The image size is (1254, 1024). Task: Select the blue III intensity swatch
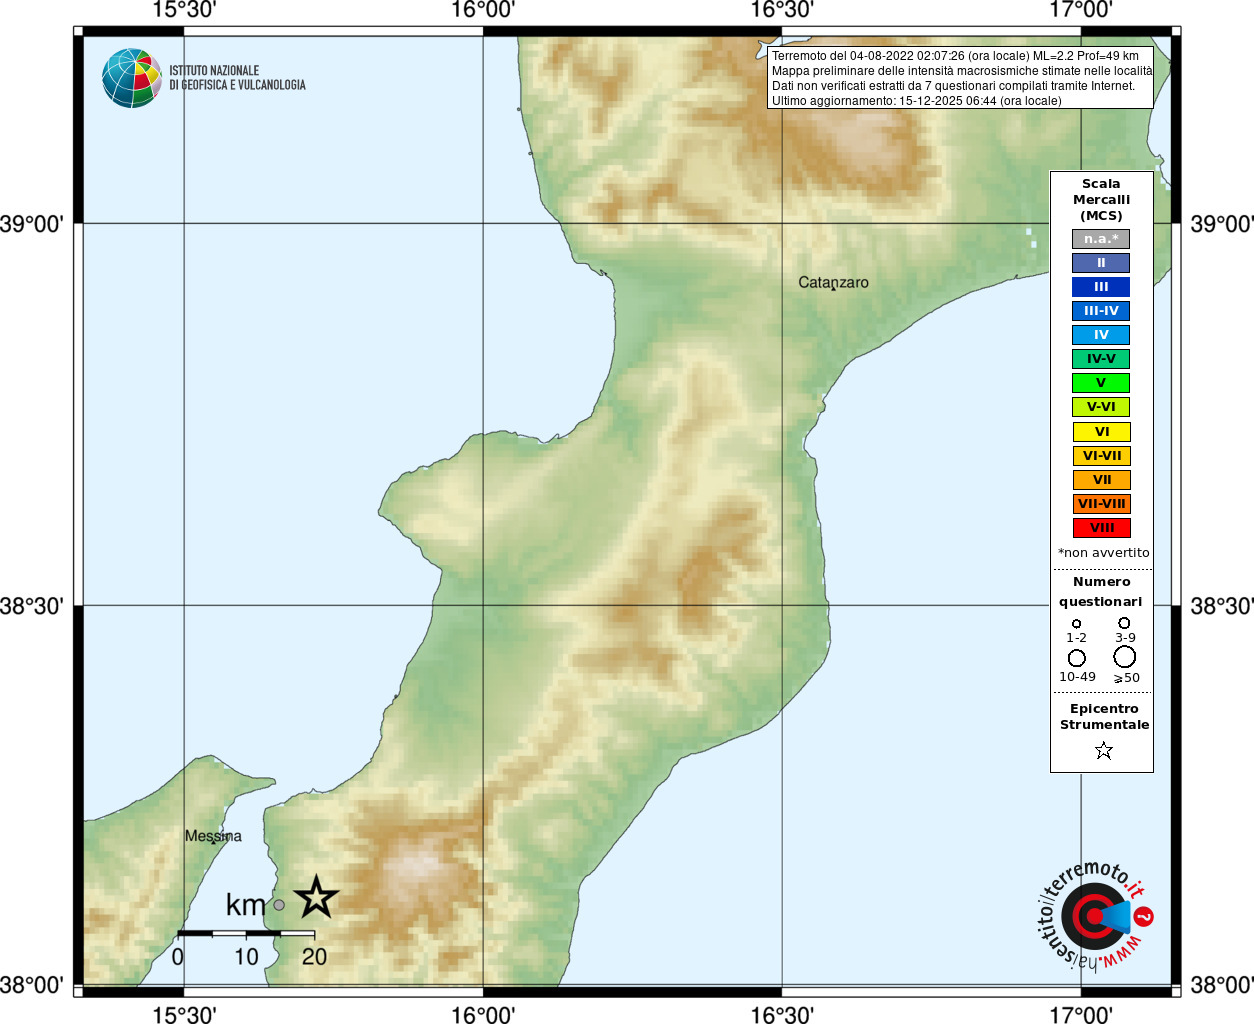[x=1101, y=287]
